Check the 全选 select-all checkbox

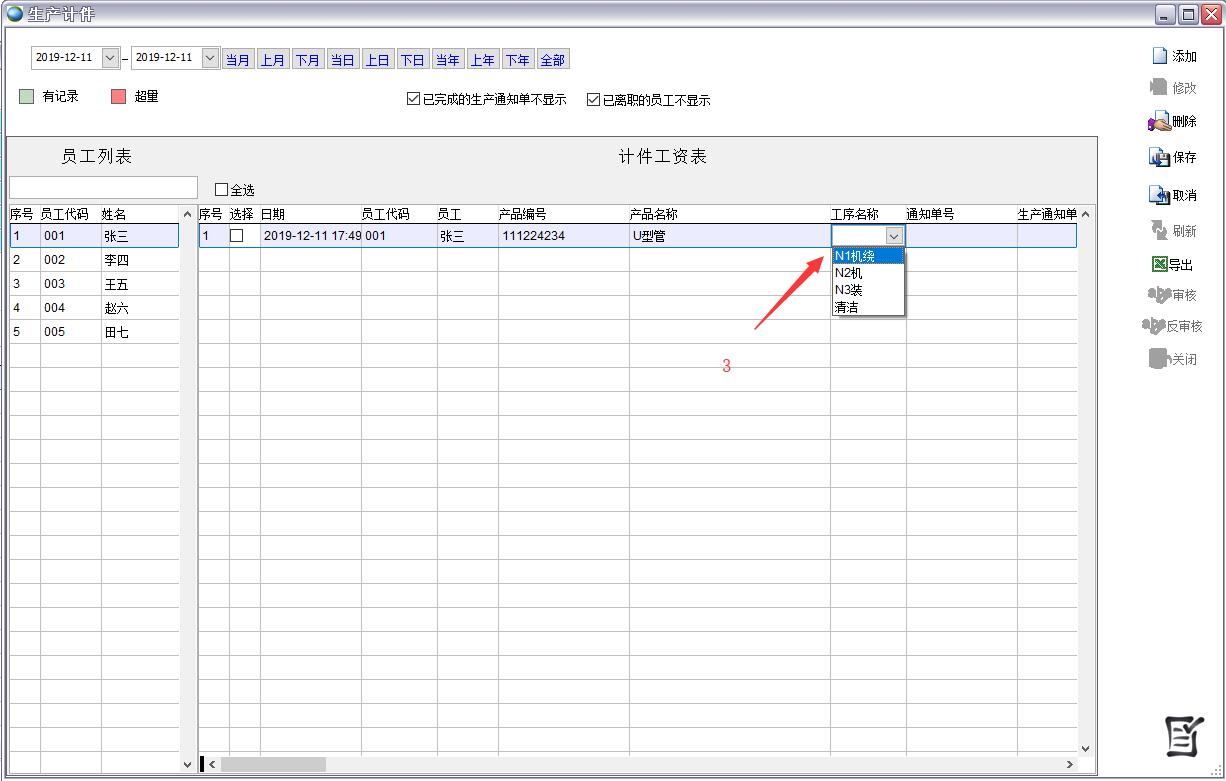click(x=222, y=189)
